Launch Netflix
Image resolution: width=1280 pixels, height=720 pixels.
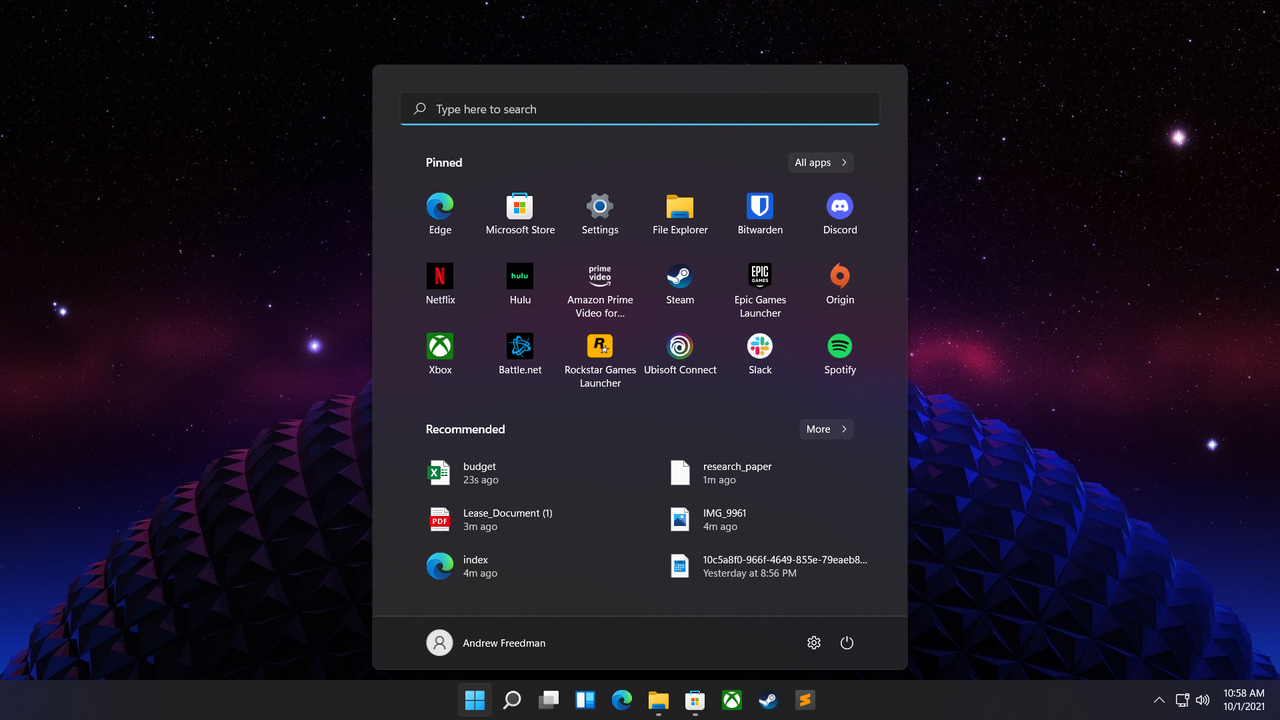click(x=440, y=284)
